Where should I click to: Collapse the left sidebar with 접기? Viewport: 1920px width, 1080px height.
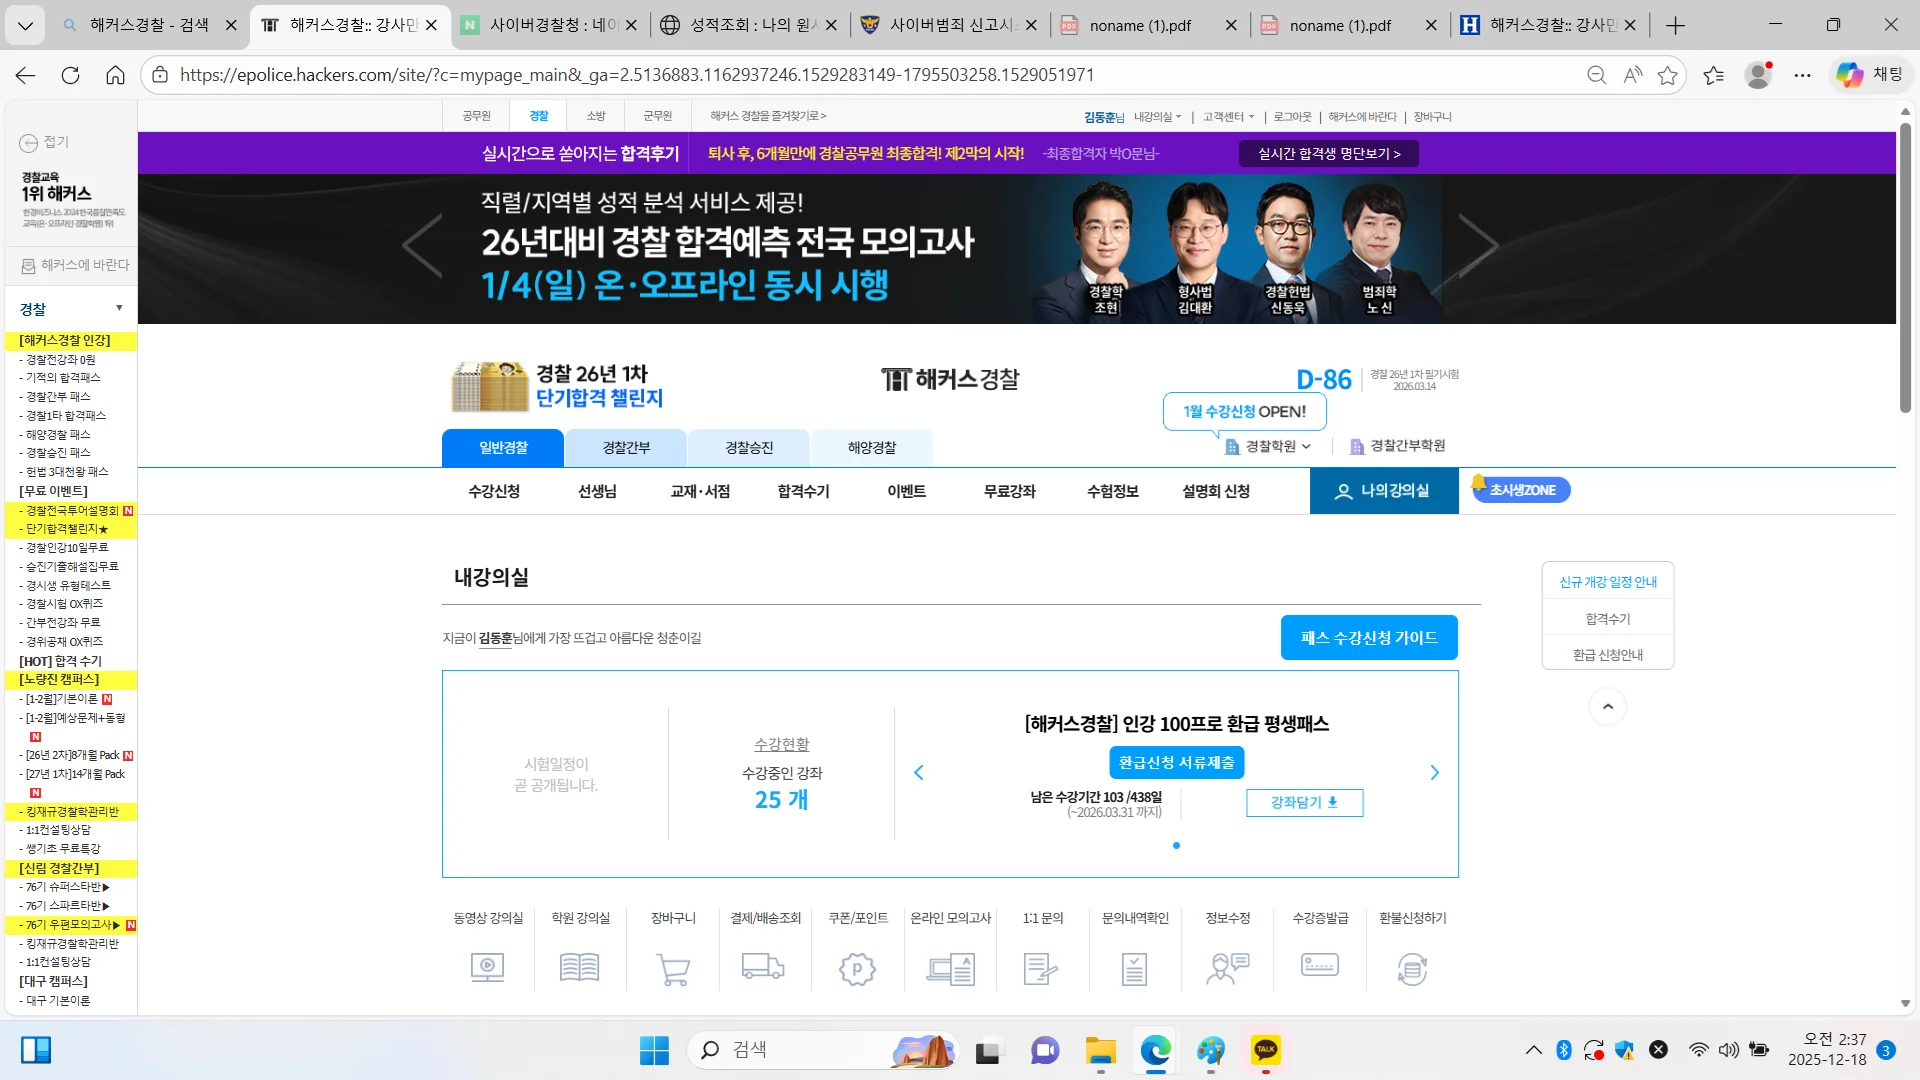click(x=45, y=142)
